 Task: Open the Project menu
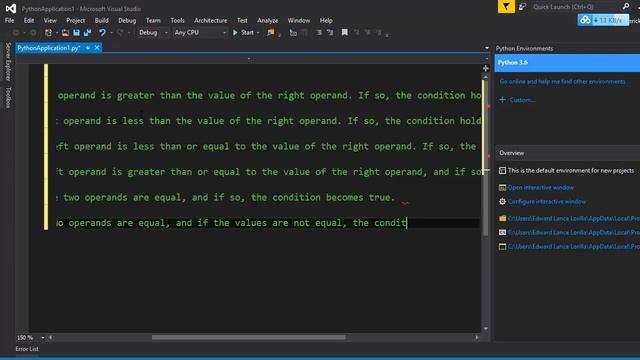[76, 20]
